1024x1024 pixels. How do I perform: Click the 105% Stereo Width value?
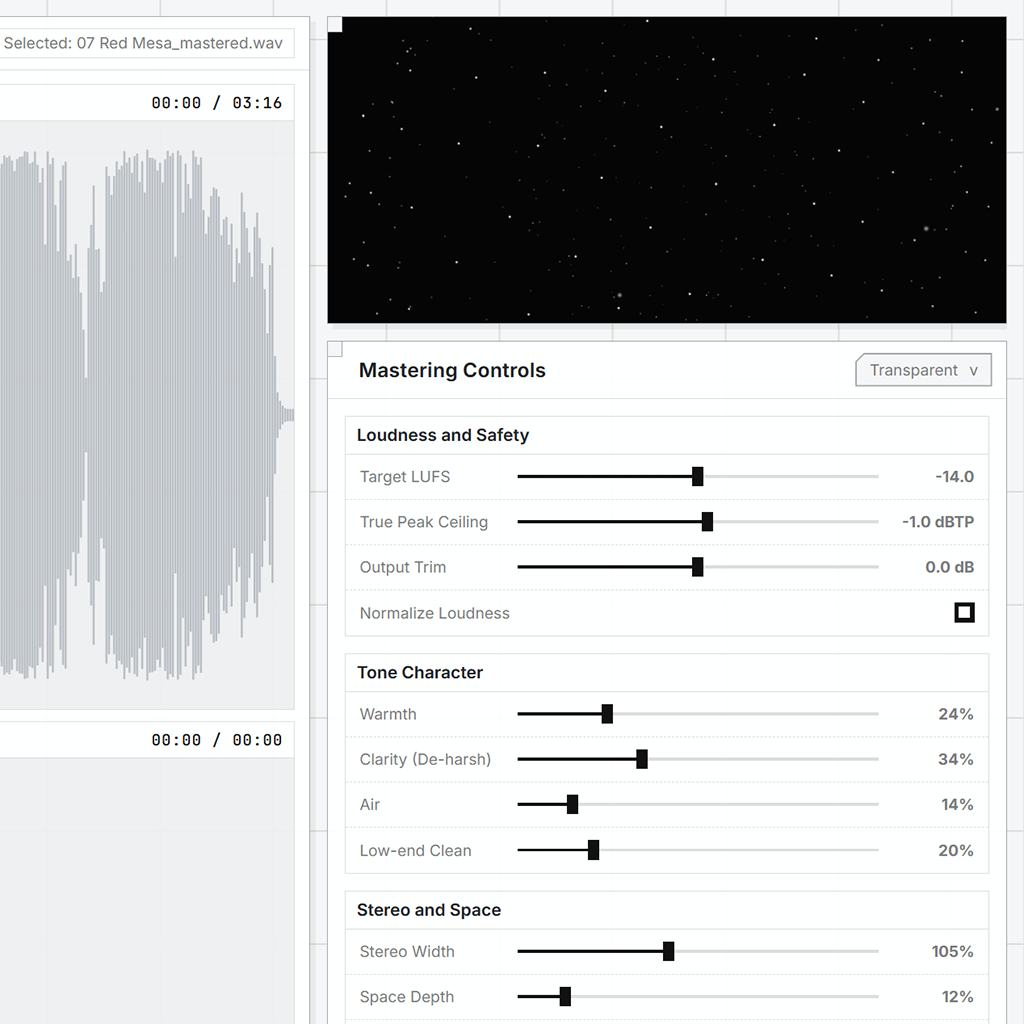[x=951, y=952]
